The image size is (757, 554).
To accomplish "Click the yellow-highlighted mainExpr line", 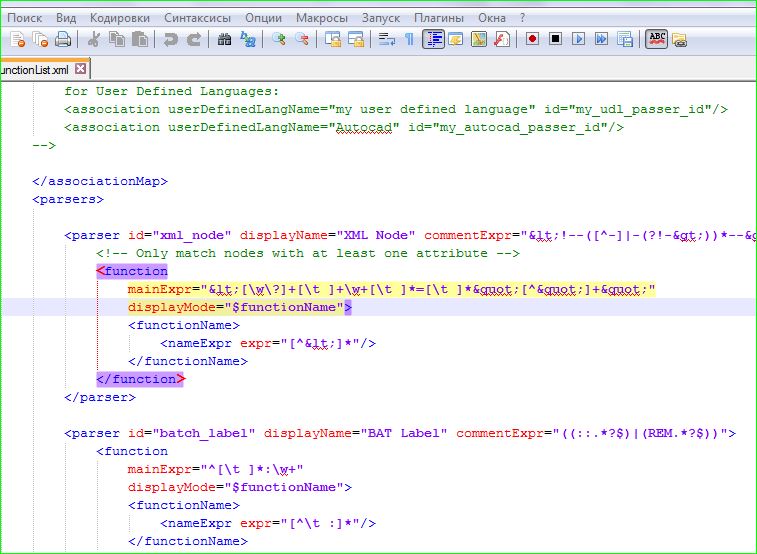I will pos(392,290).
